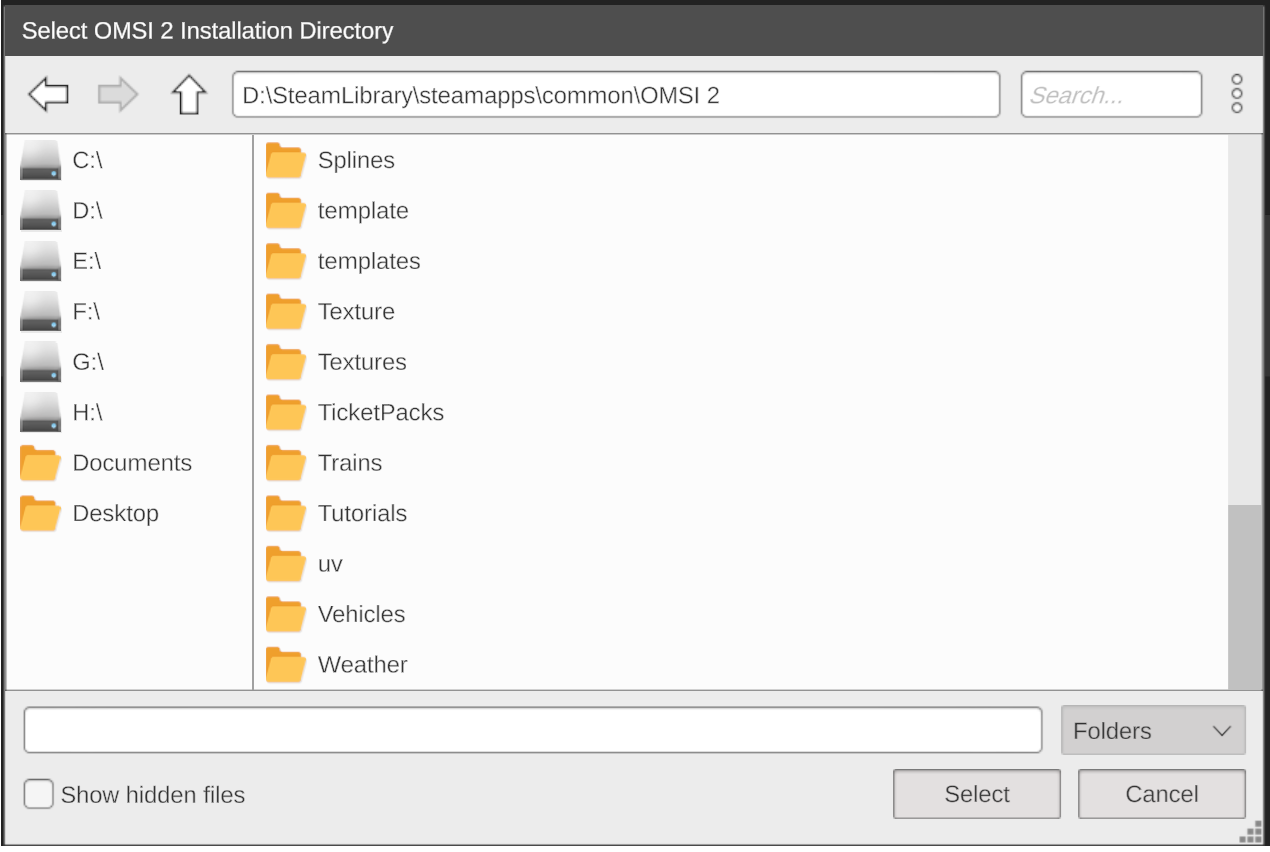Click the Weather folder icon
1270x852 pixels.
coord(286,664)
